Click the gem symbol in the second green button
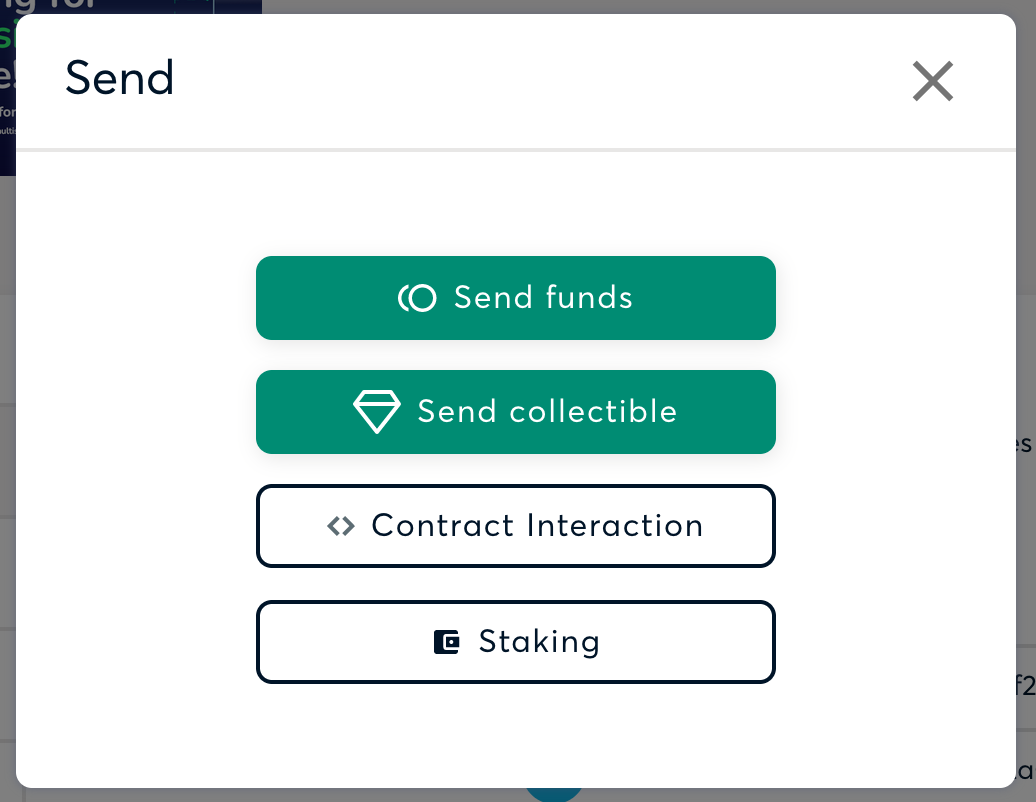This screenshot has width=1036, height=802. point(377,411)
